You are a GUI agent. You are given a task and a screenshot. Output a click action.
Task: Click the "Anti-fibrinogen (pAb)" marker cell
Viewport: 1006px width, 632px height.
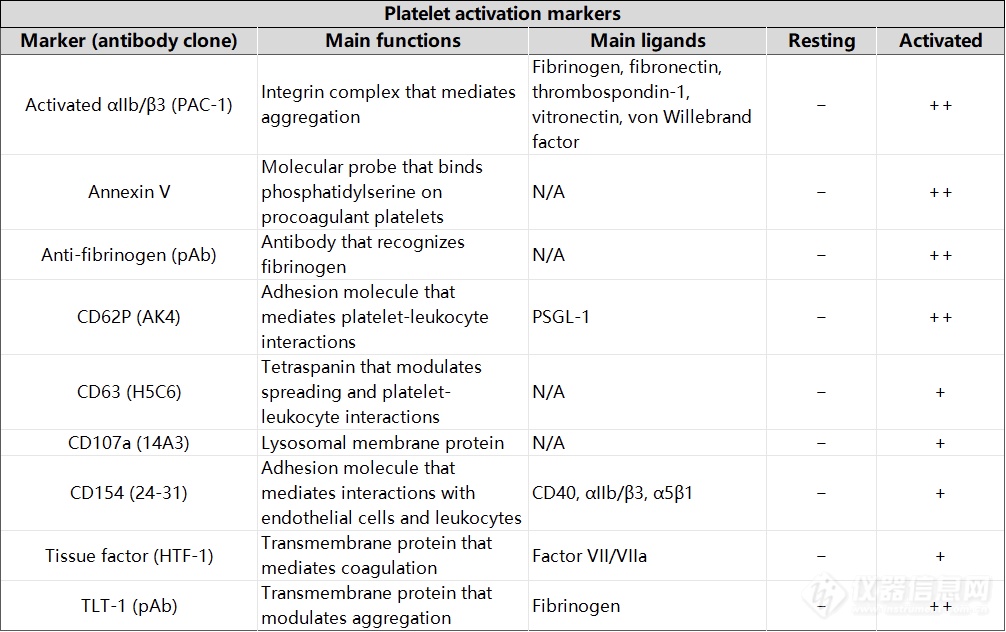(129, 255)
